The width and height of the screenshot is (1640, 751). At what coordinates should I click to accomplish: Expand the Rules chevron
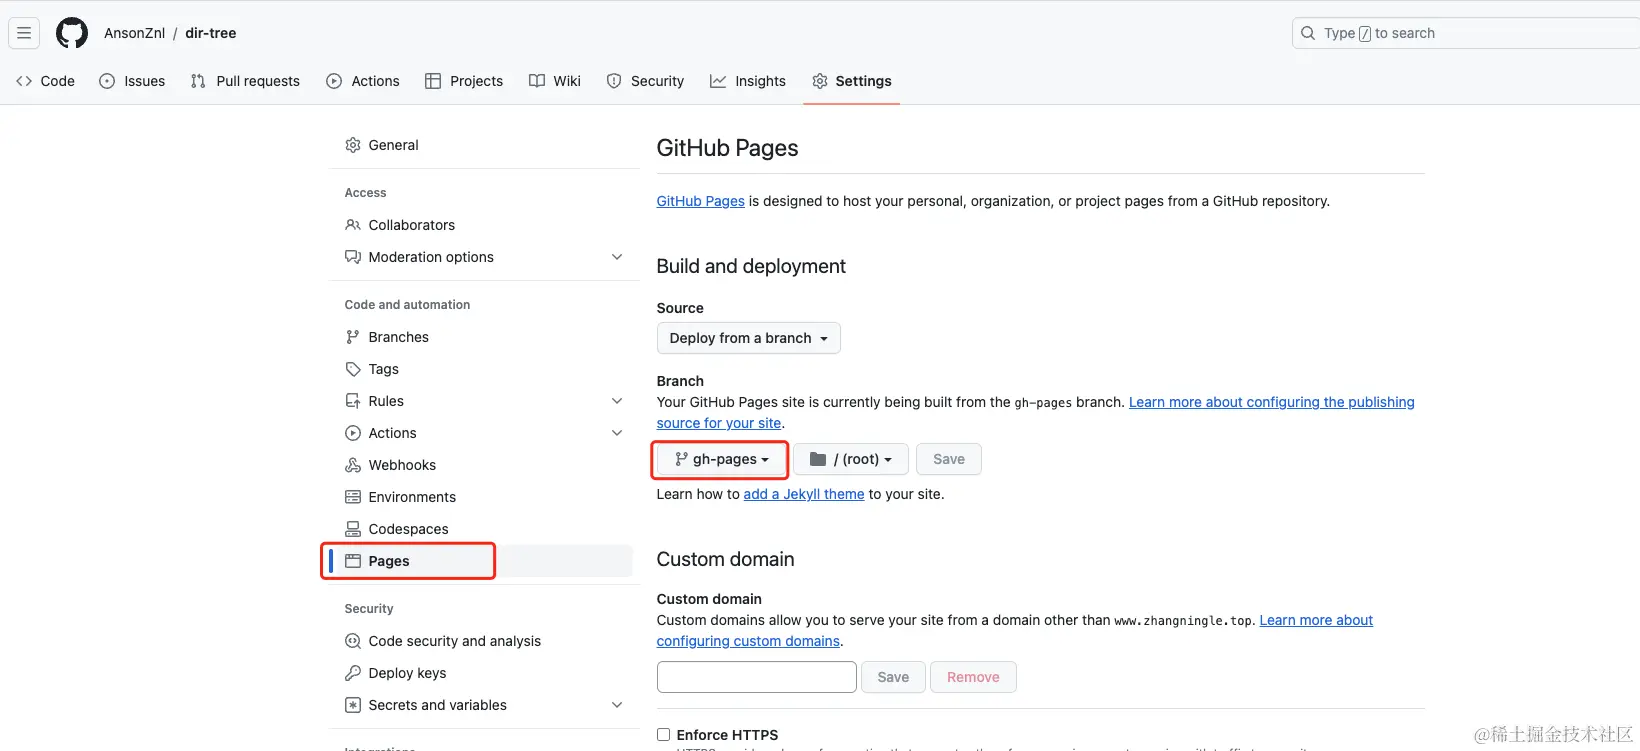click(617, 401)
